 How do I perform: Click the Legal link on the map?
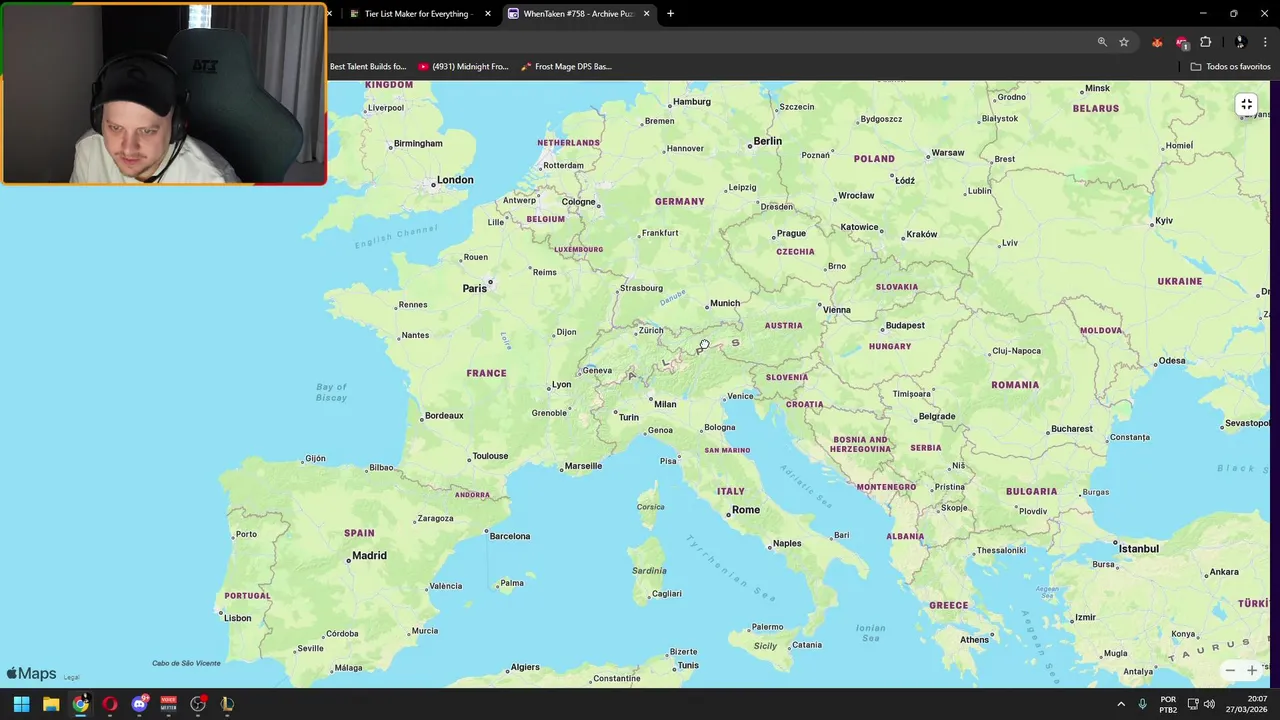click(x=71, y=677)
